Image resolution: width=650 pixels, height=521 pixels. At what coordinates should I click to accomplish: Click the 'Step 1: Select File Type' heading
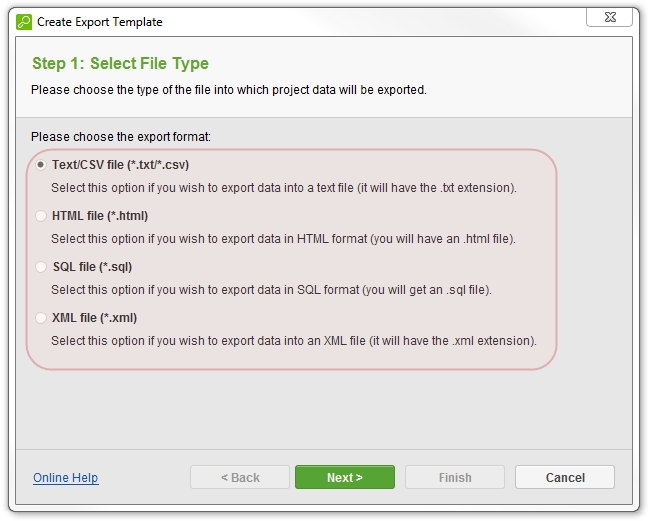[x=121, y=63]
